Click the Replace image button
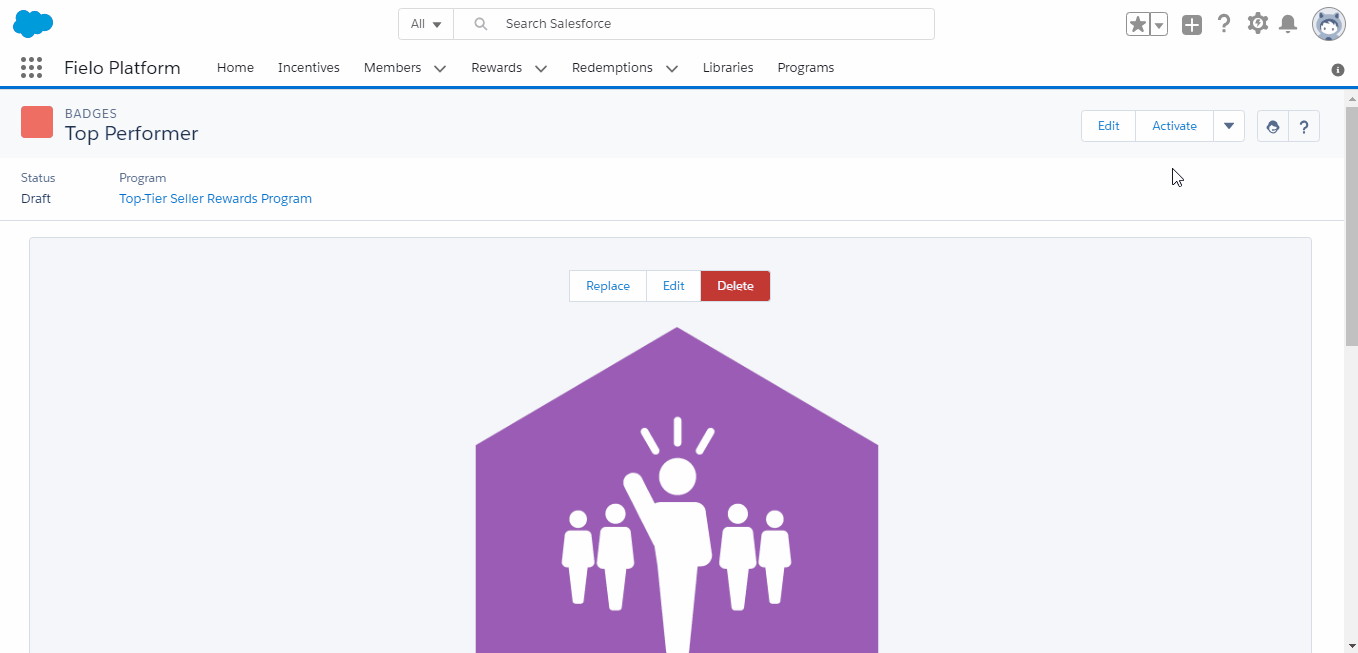This screenshot has width=1358, height=653. (608, 286)
